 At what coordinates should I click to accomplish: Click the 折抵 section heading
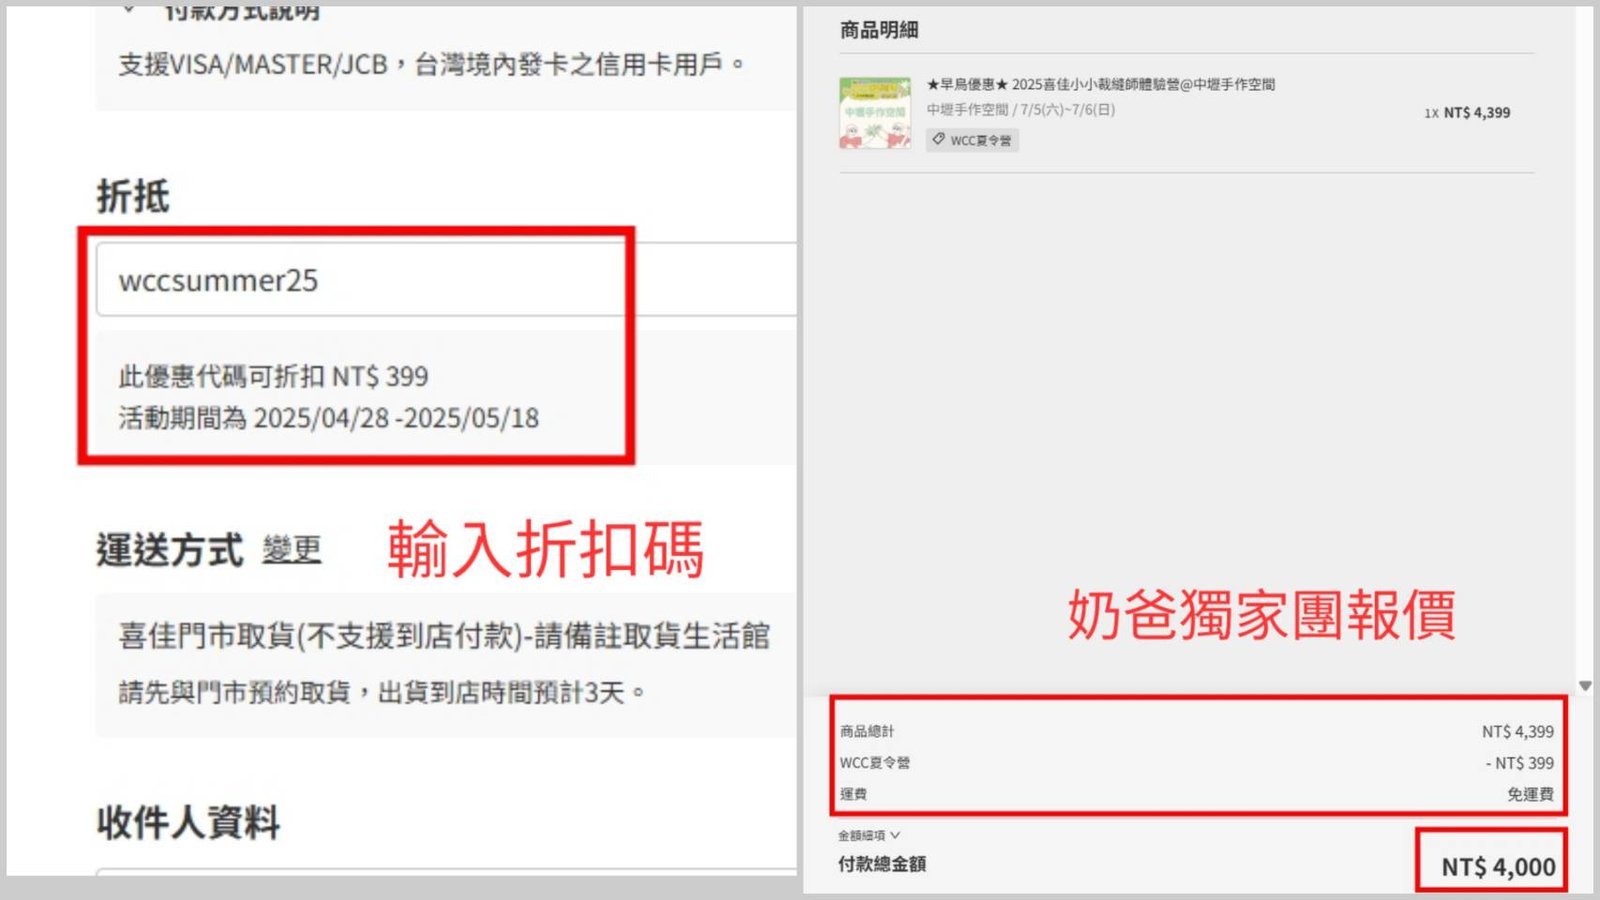[133, 196]
